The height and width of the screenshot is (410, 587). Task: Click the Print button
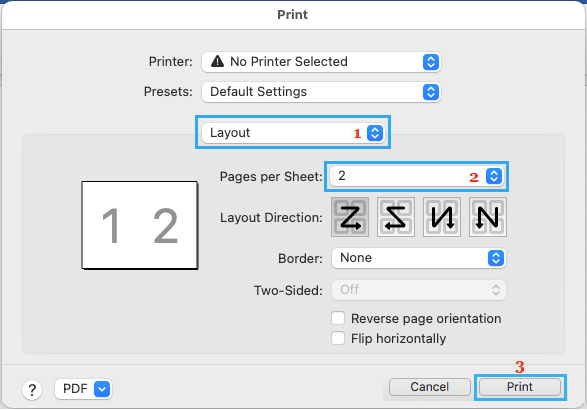(x=520, y=387)
